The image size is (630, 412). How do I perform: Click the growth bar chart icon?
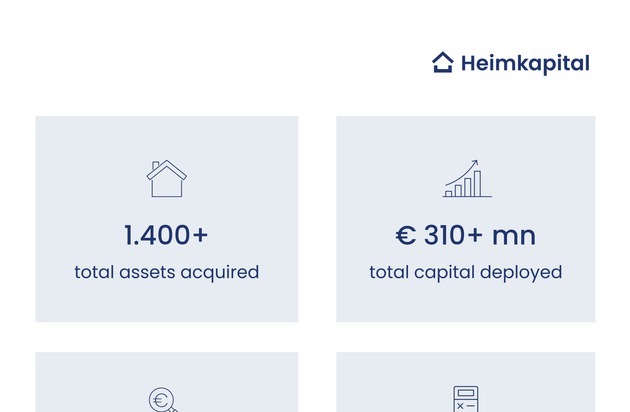click(466, 179)
